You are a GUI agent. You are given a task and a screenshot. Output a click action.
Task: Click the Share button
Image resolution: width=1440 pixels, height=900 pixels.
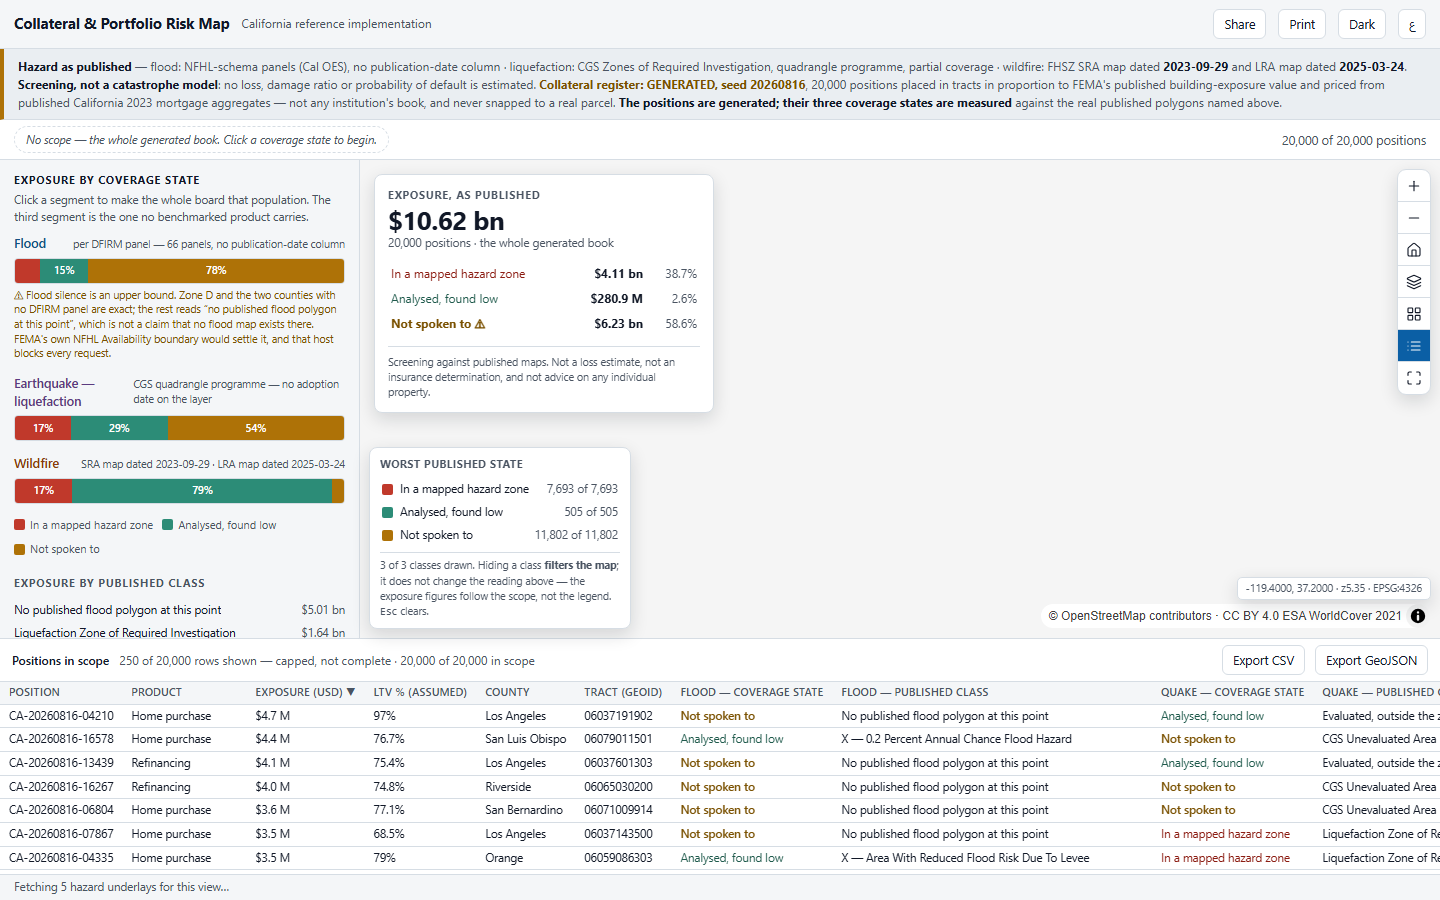point(1240,25)
